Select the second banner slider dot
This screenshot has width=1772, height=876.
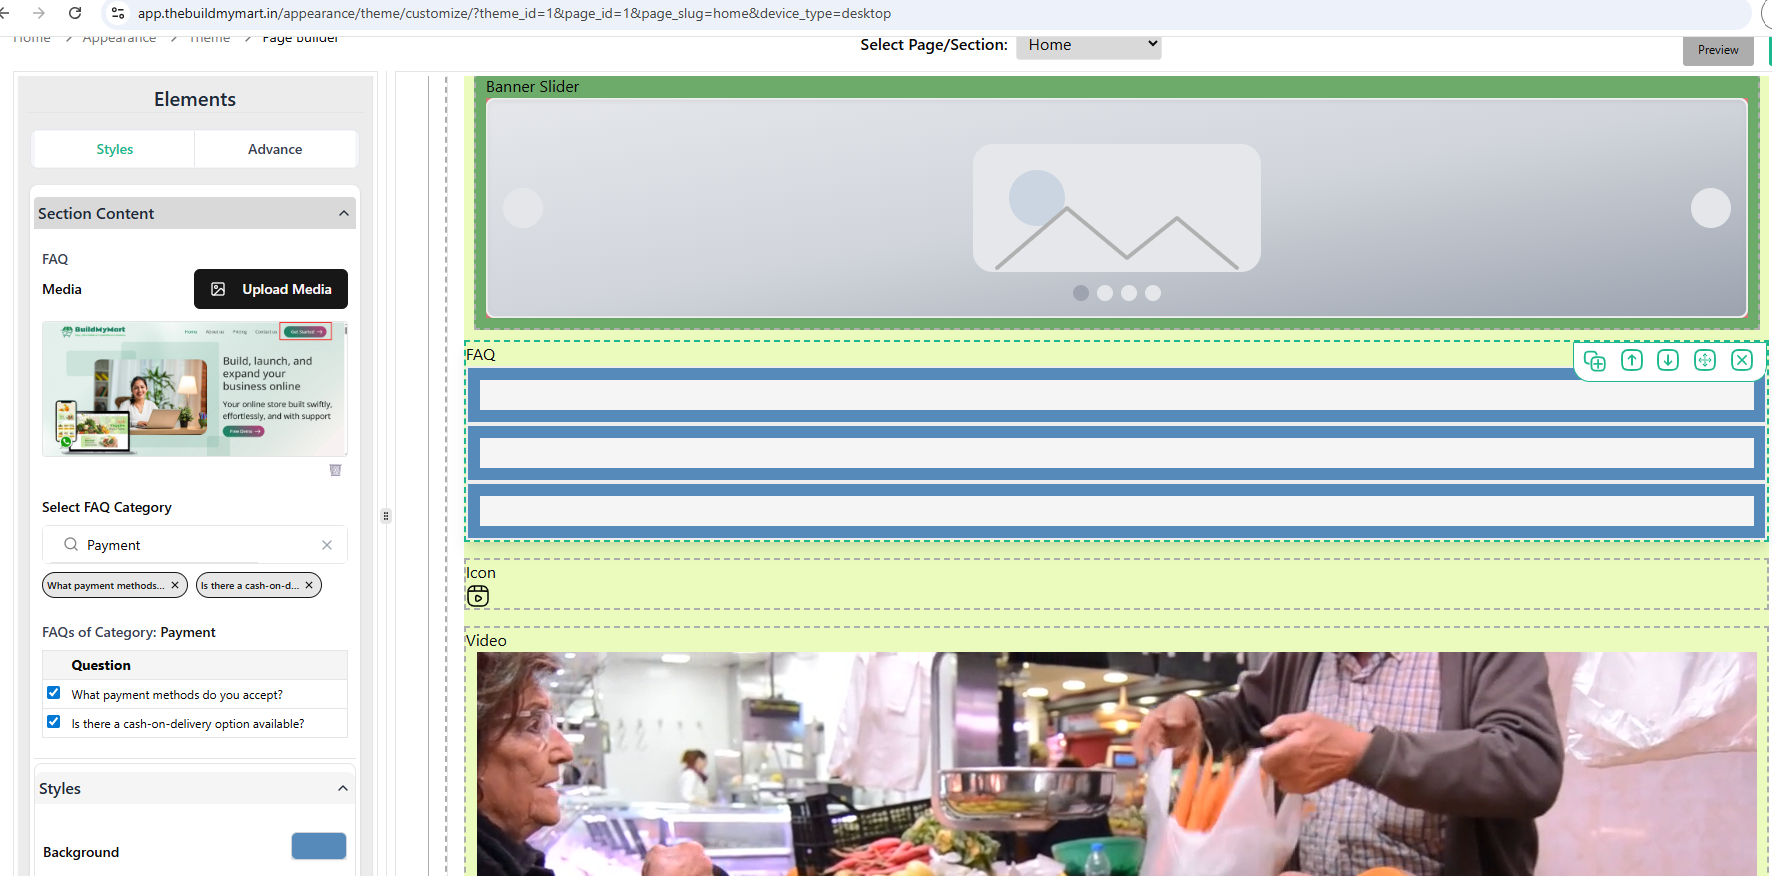point(1105,293)
